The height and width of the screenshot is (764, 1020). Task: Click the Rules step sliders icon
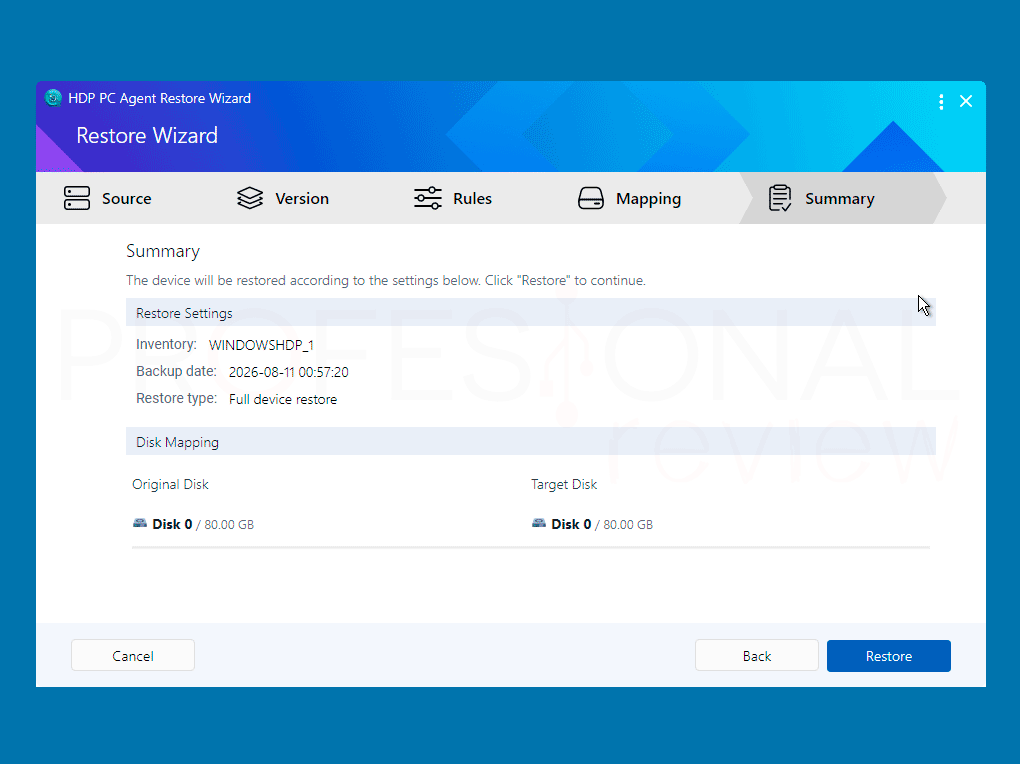coord(427,198)
